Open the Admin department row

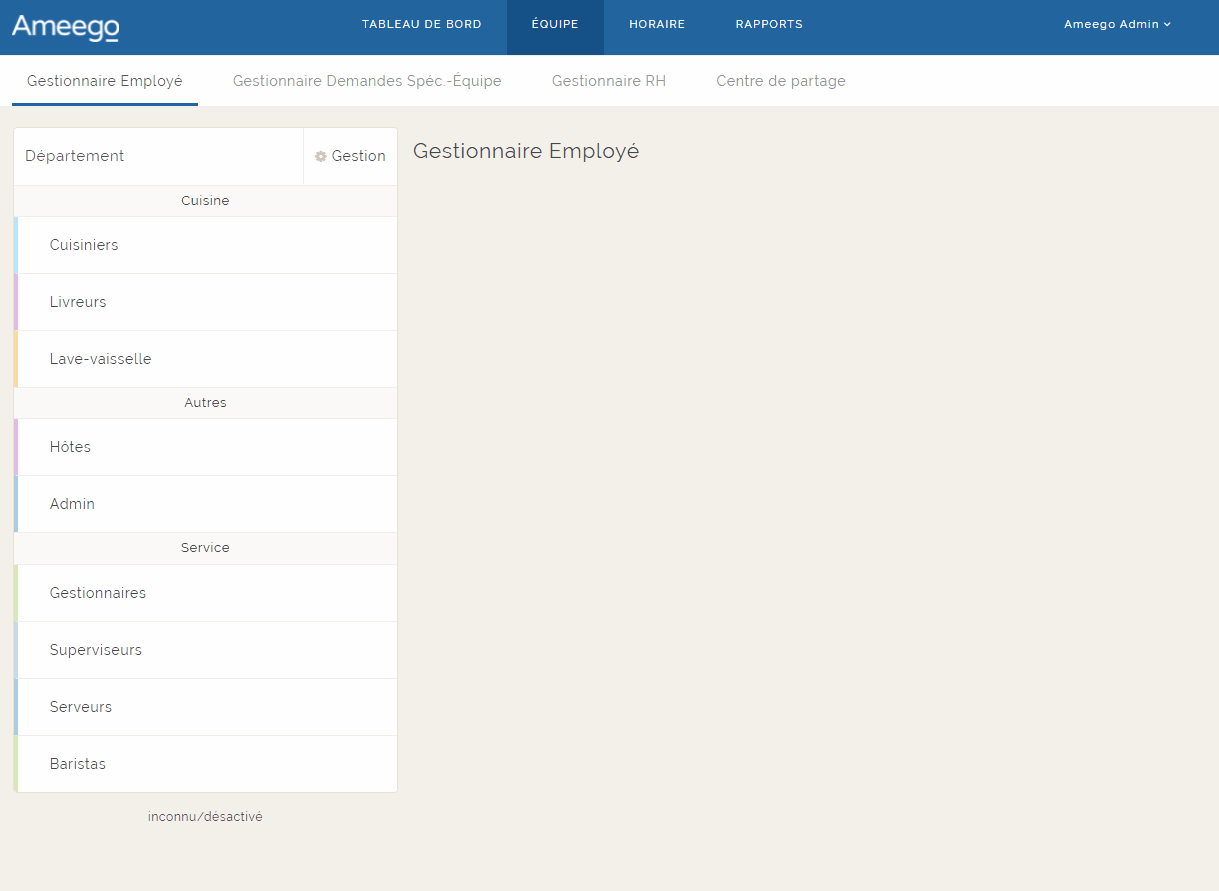point(72,504)
